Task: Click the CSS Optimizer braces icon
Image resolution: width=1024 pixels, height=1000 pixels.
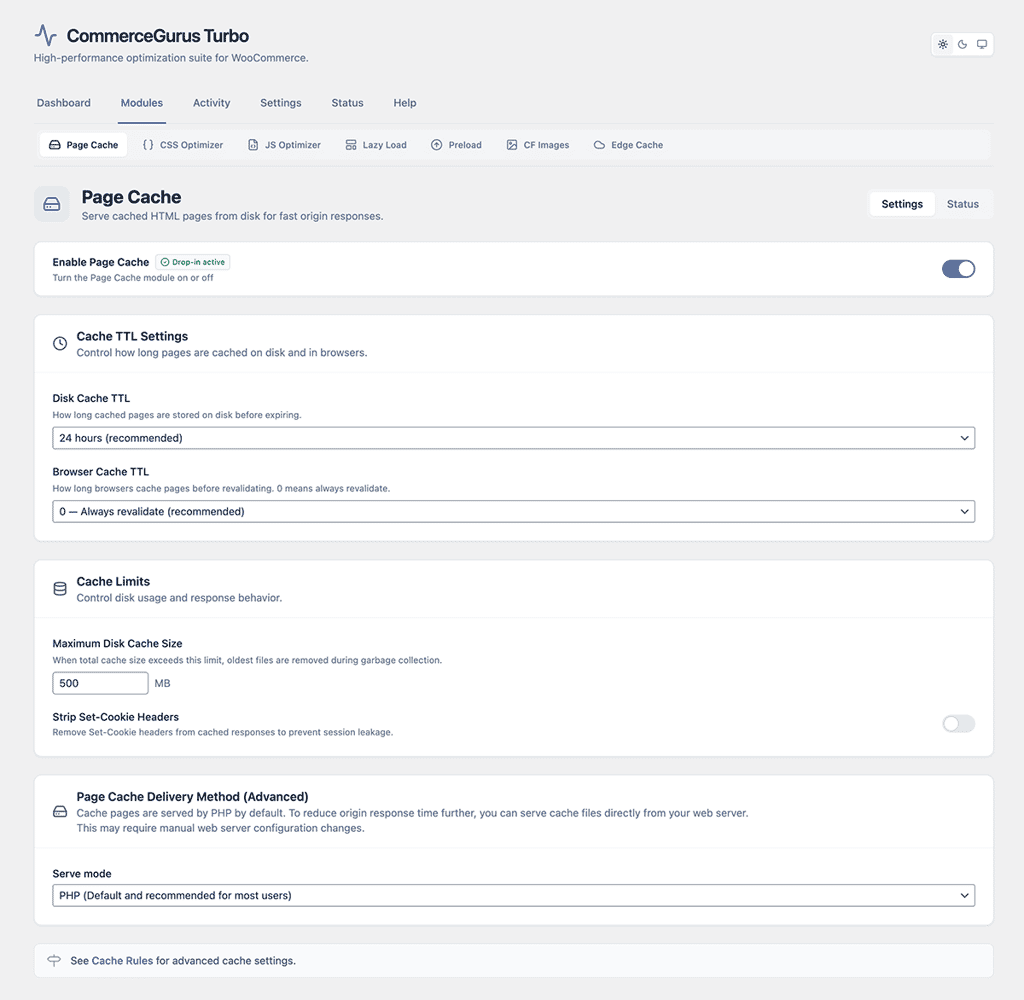Action: [x=148, y=145]
